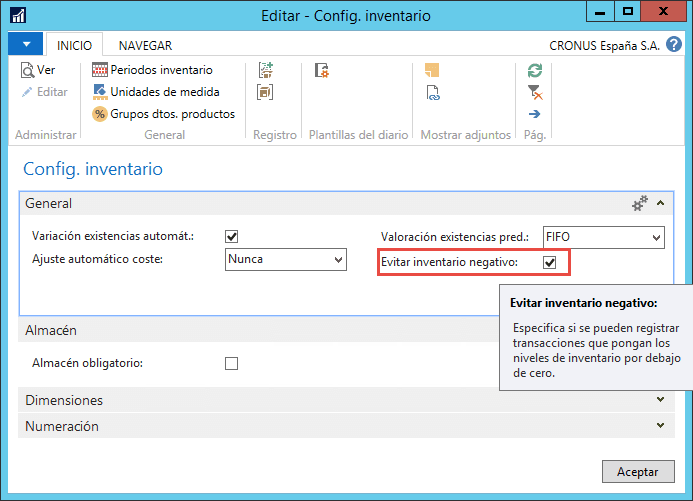The height and width of the screenshot is (501, 693).
Task: Click the top icon in Registro group
Action: click(x=266, y=70)
